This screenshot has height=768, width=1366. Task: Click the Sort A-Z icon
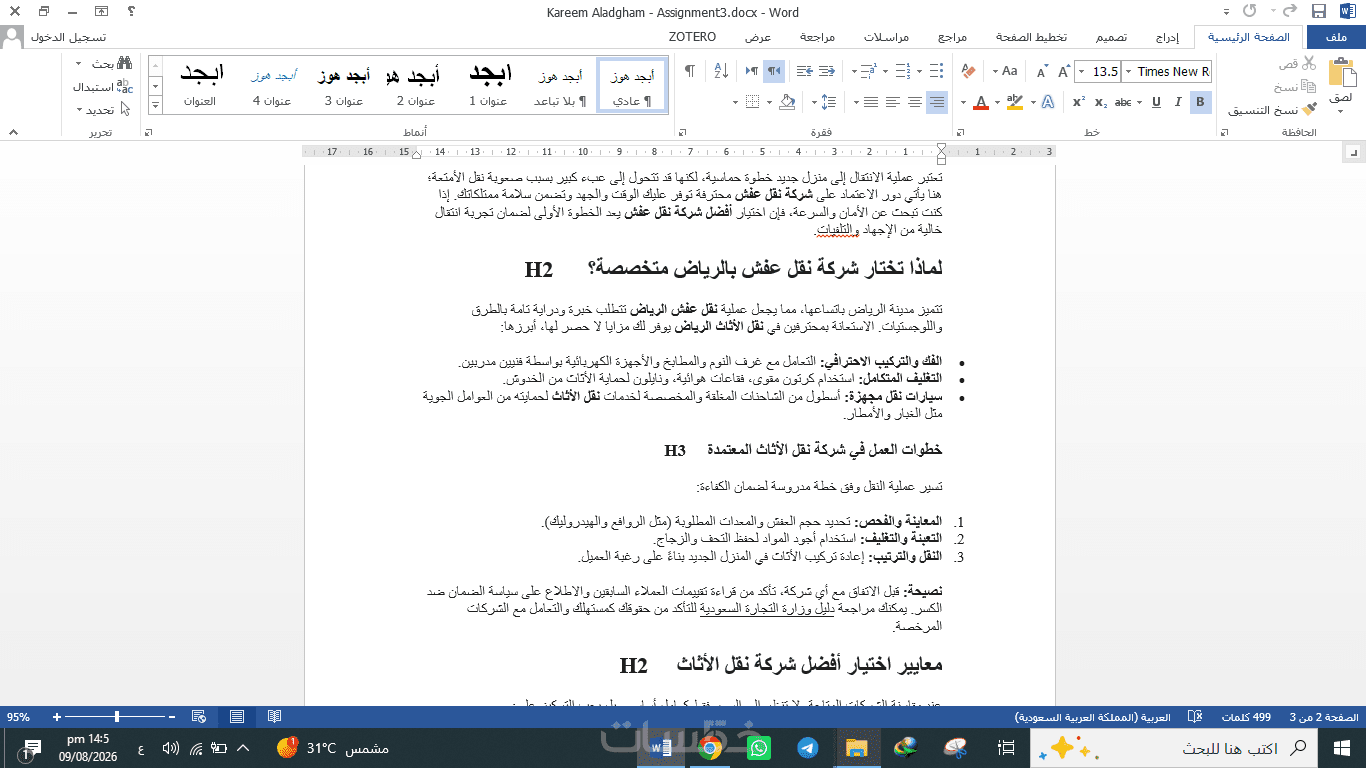tap(721, 71)
